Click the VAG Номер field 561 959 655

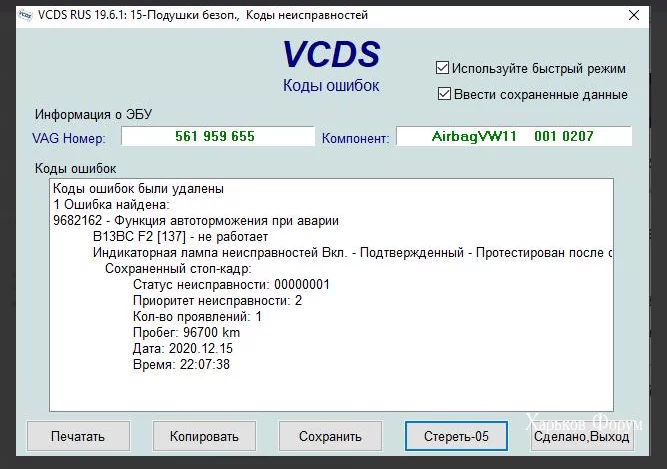tap(218, 136)
